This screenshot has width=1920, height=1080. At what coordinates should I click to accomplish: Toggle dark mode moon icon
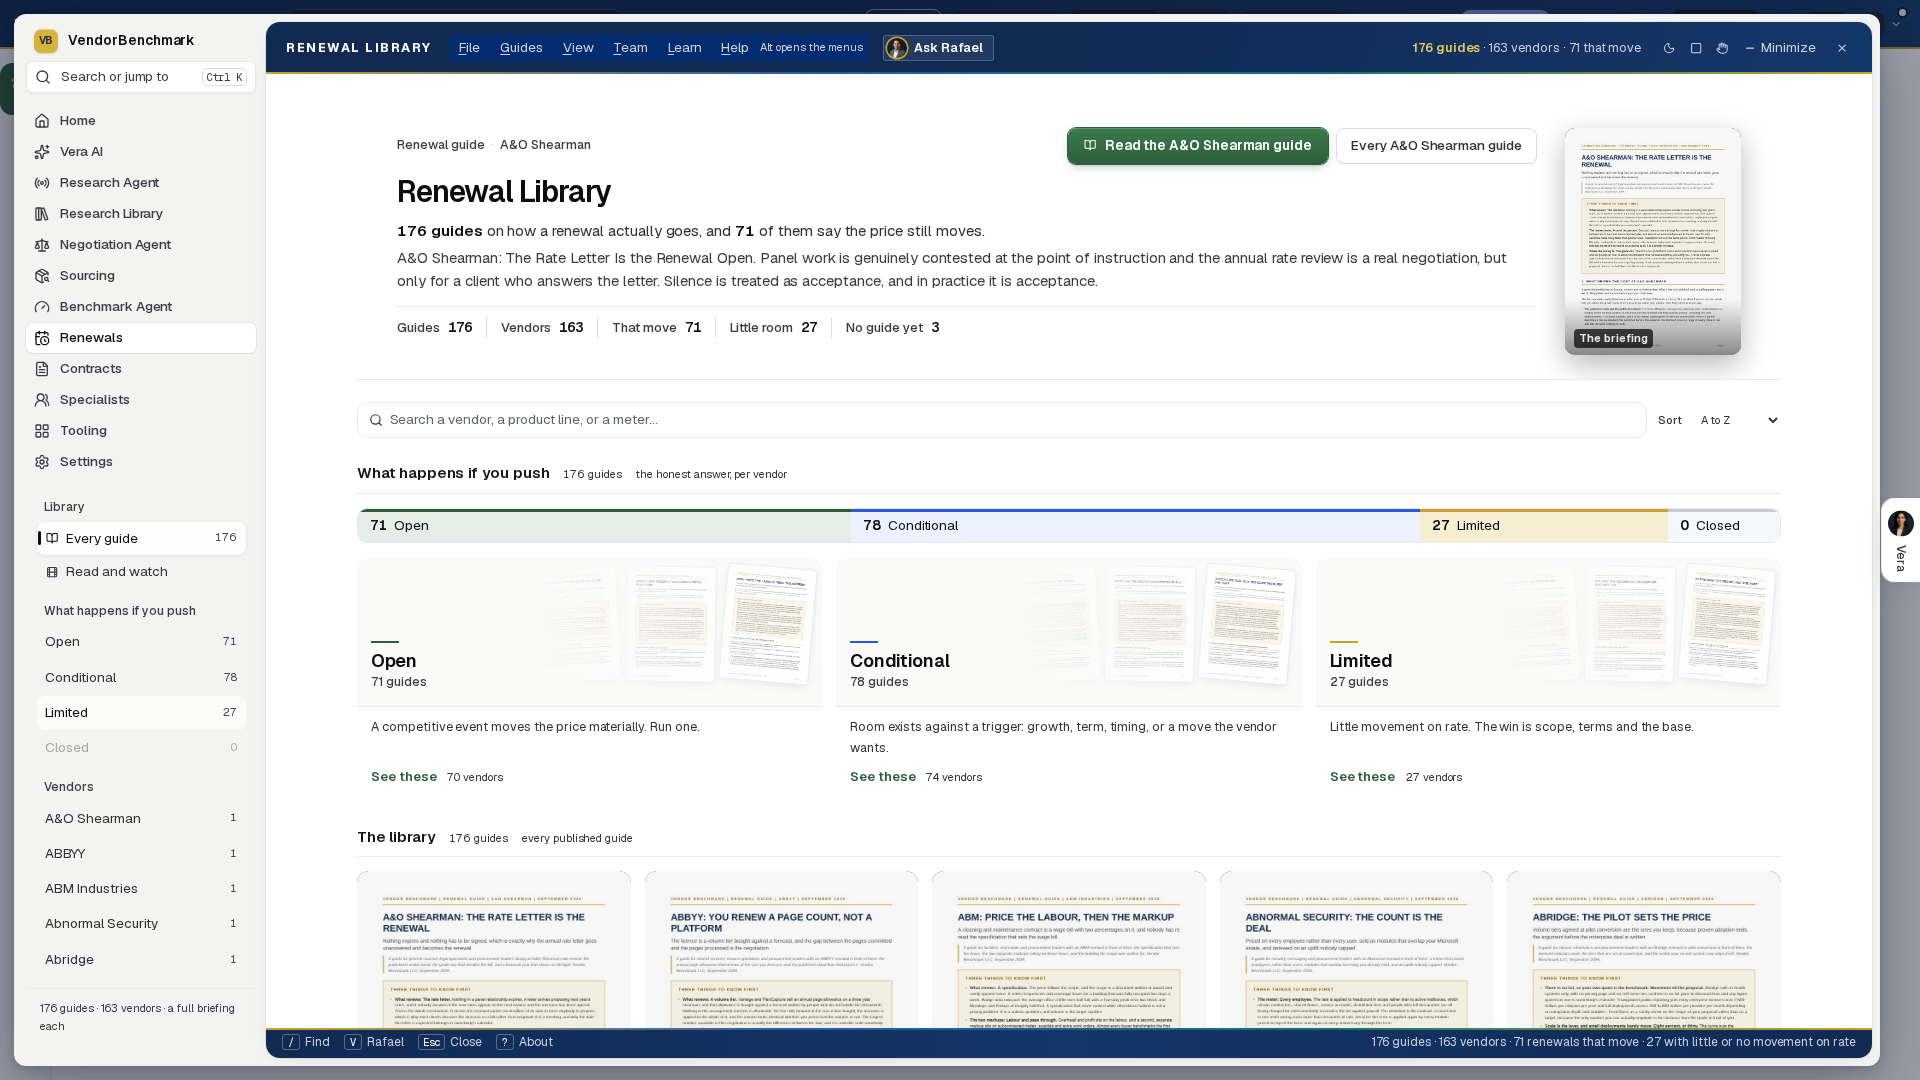(1669, 48)
